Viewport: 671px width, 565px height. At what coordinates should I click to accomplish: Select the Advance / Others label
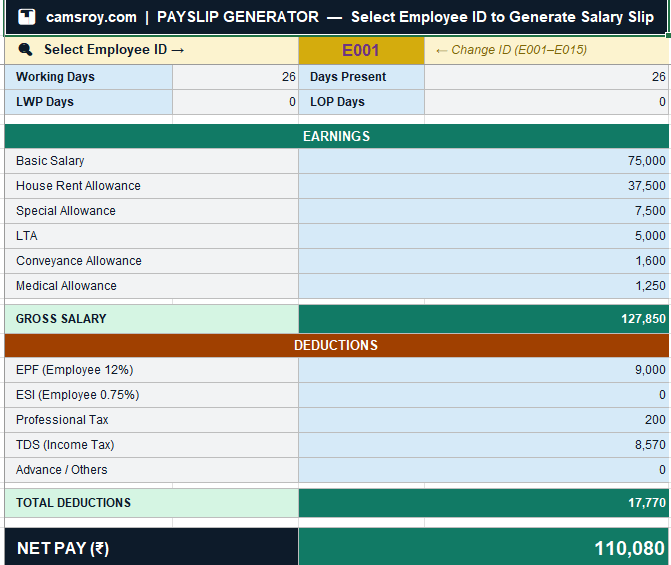pos(151,470)
